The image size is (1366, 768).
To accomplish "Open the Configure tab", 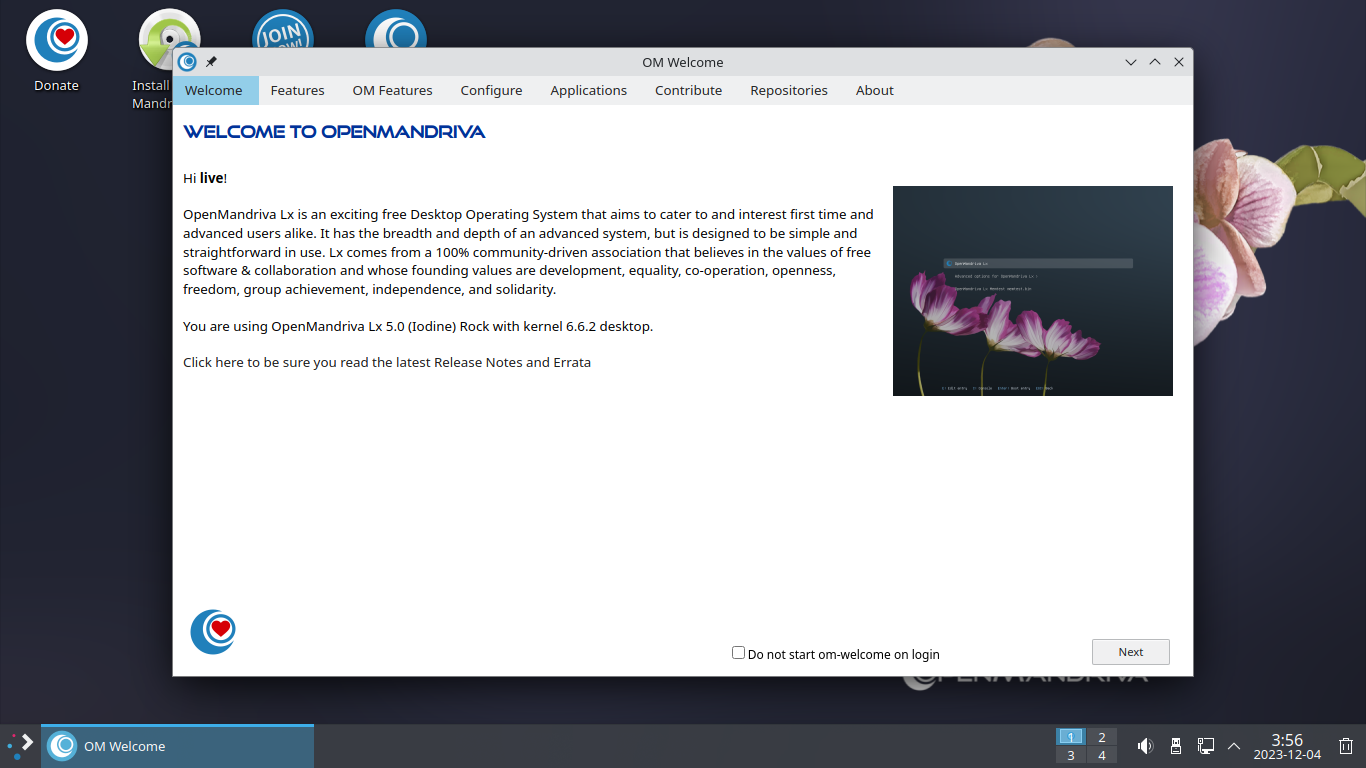I will point(491,90).
